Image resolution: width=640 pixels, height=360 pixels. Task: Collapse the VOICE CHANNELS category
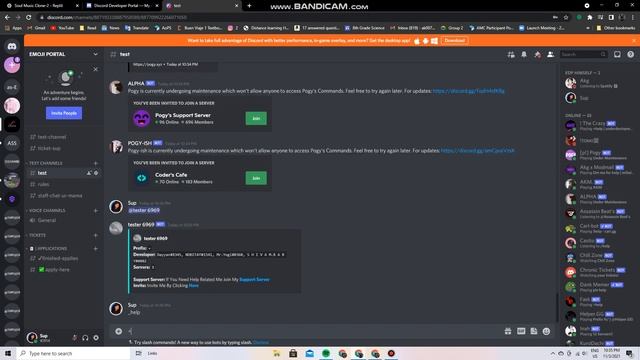[x=47, y=211]
